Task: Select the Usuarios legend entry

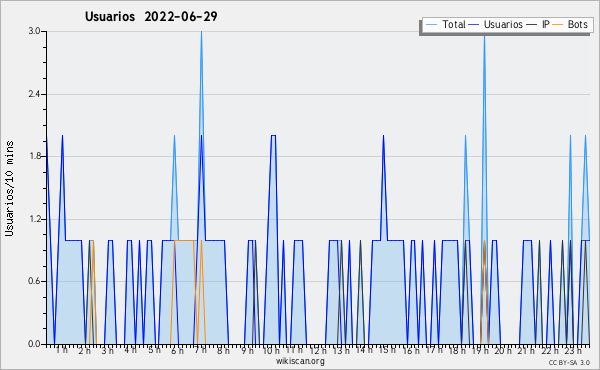Action: [496, 24]
